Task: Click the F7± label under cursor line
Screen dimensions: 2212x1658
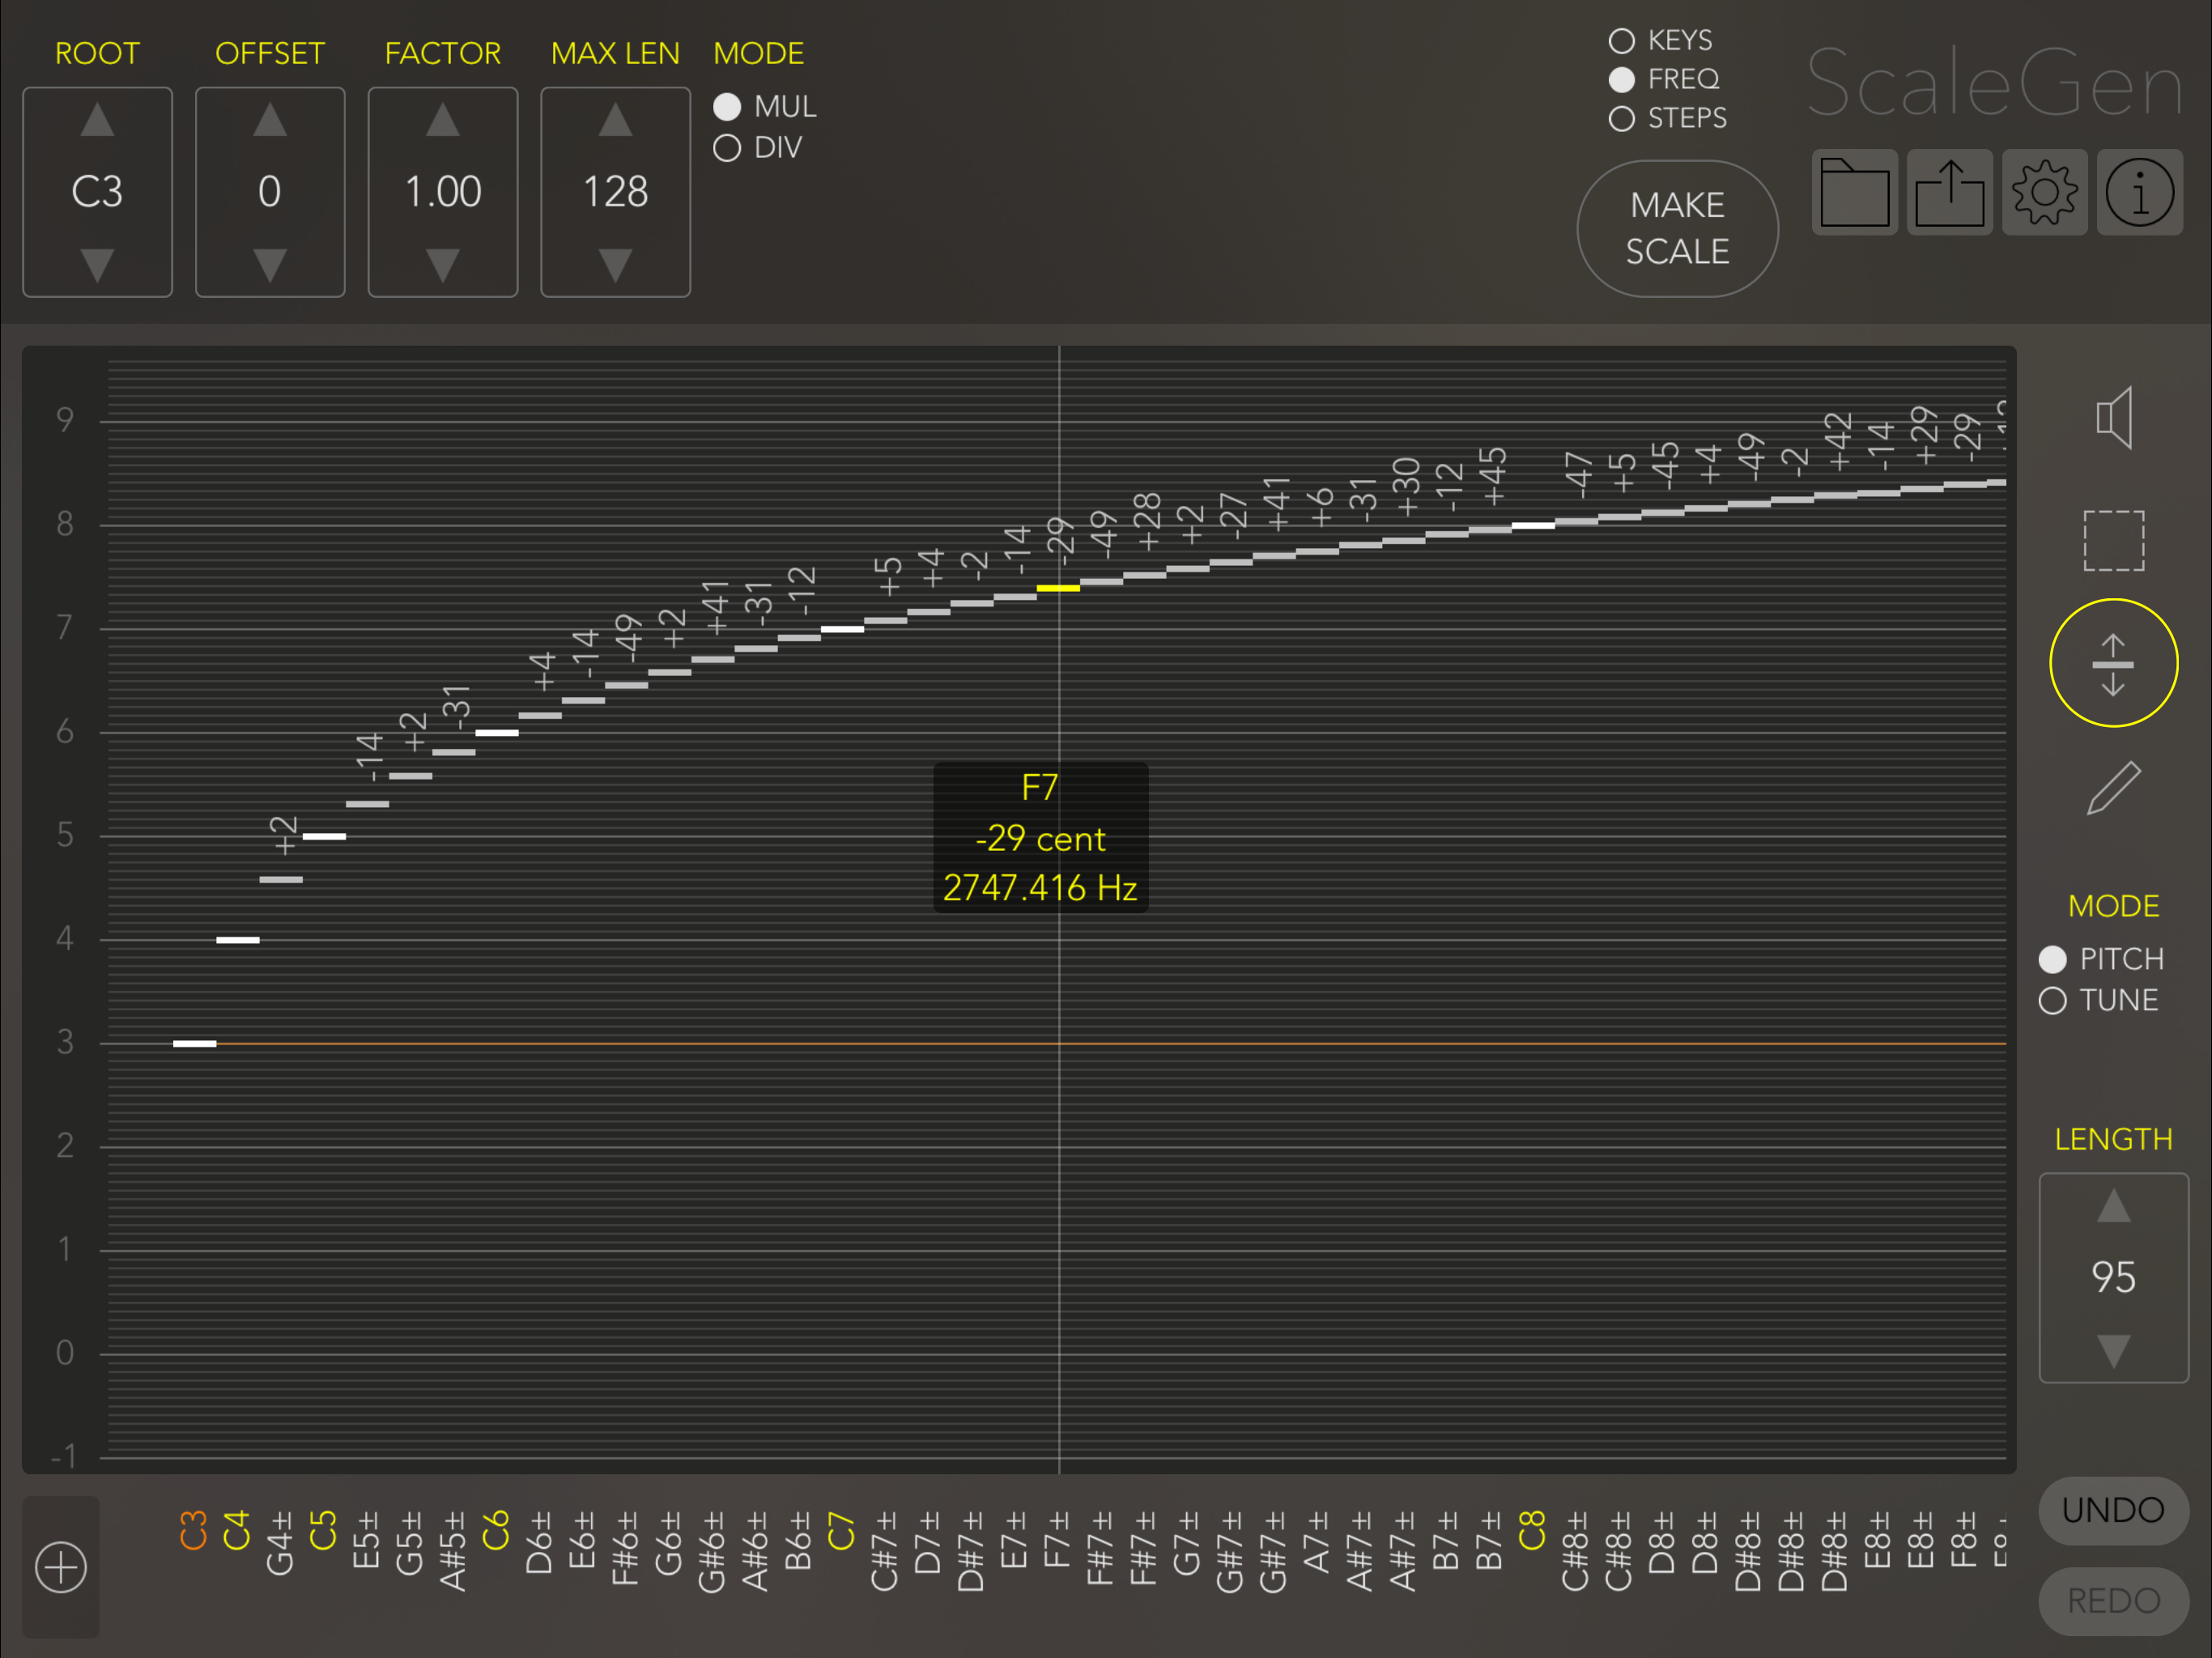Action: click(1057, 1539)
